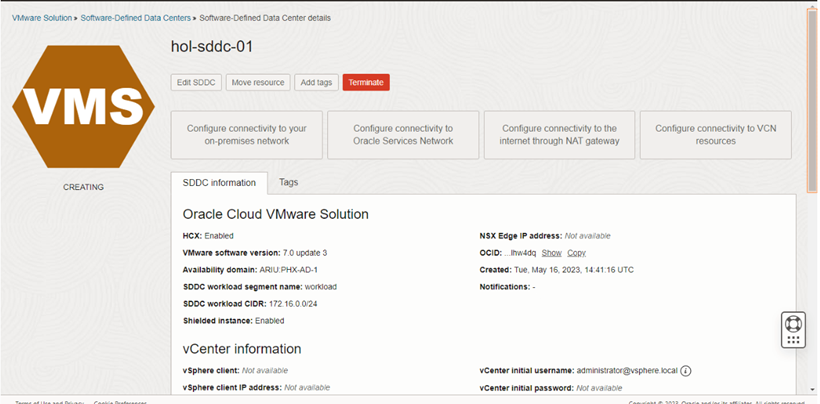Click the Edit SDDC button
Image resolution: width=820 pixels, height=404 pixels.
pos(196,83)
